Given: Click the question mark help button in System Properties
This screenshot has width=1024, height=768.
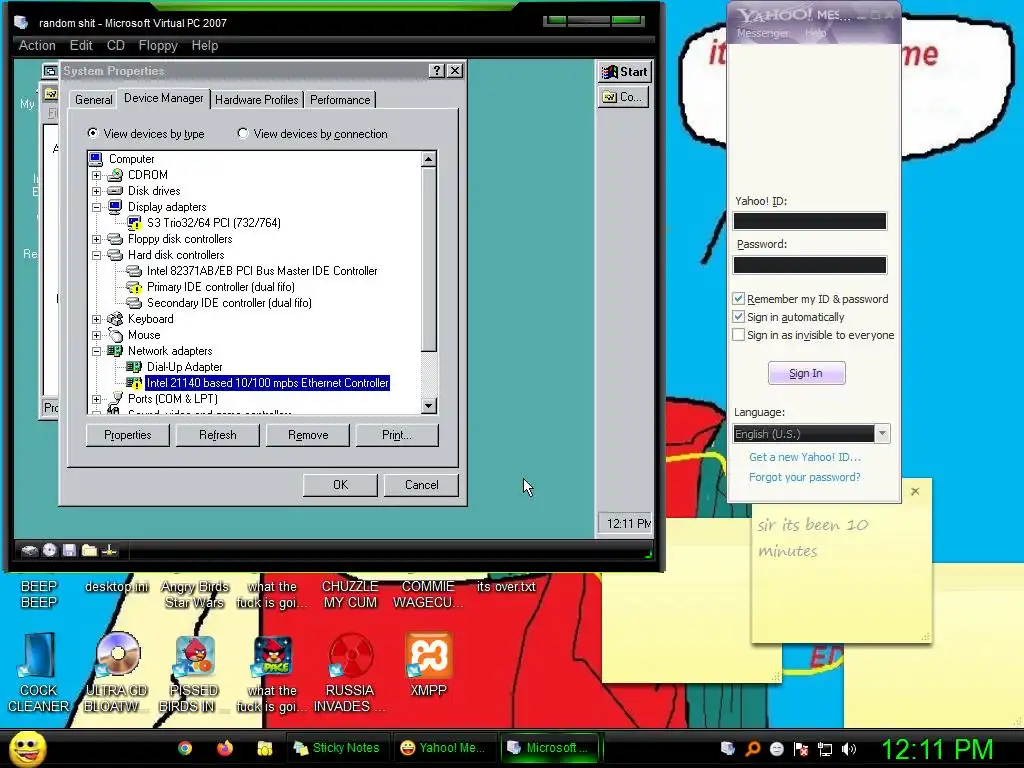Looking at the screenshot, I should 437,71.
